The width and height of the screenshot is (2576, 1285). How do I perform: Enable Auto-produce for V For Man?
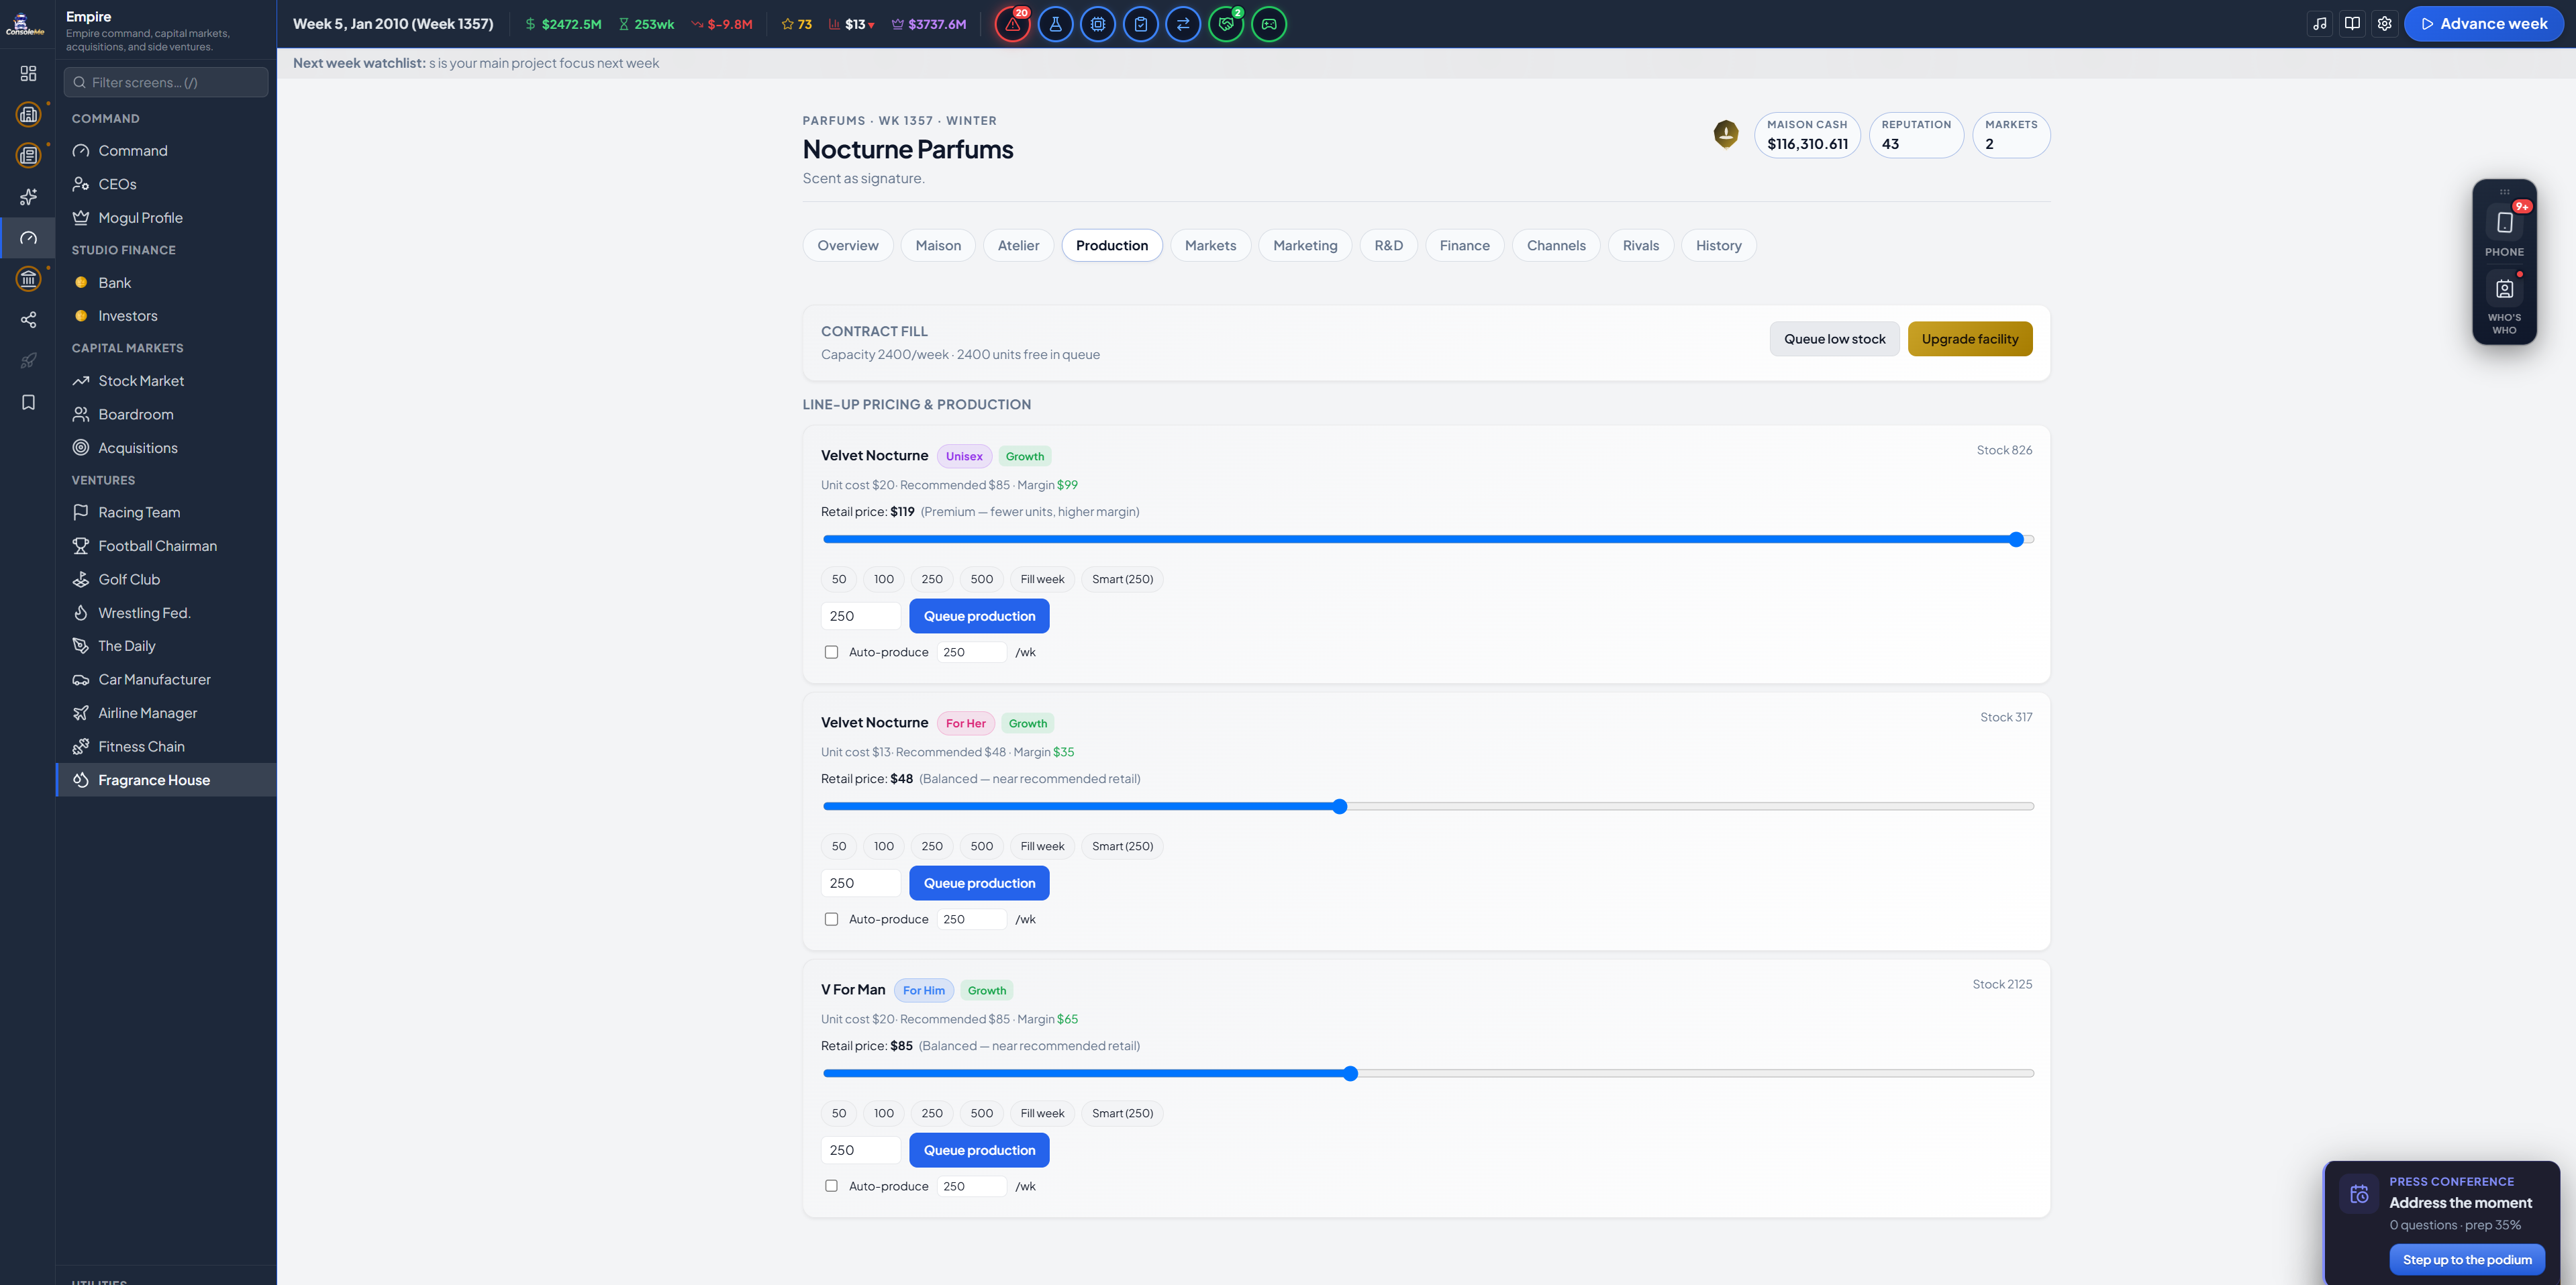[831, 1186]
